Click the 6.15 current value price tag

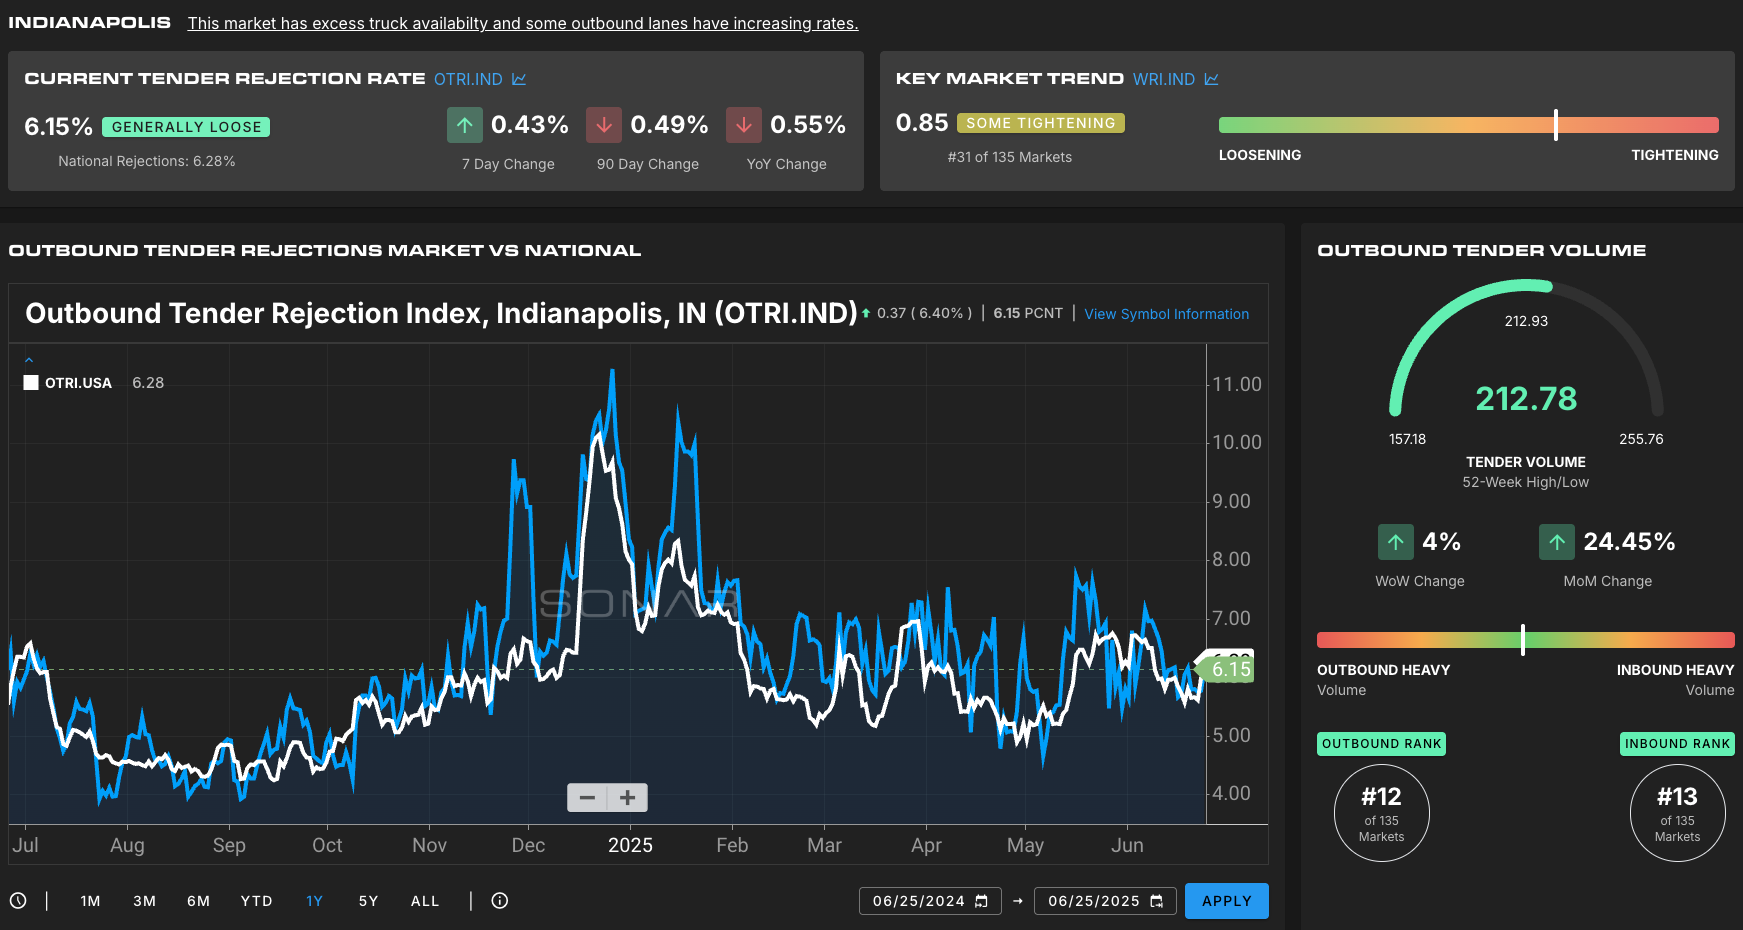tap(1230, 669)
